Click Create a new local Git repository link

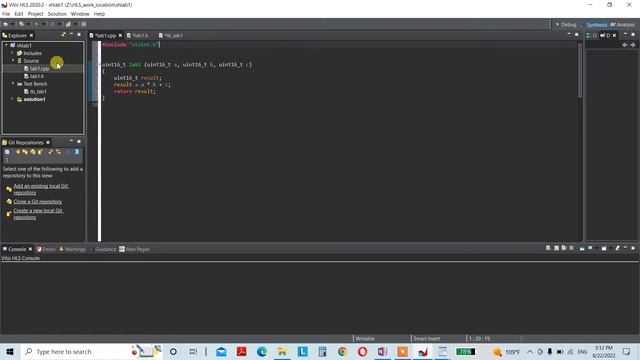tap(38, 214)
